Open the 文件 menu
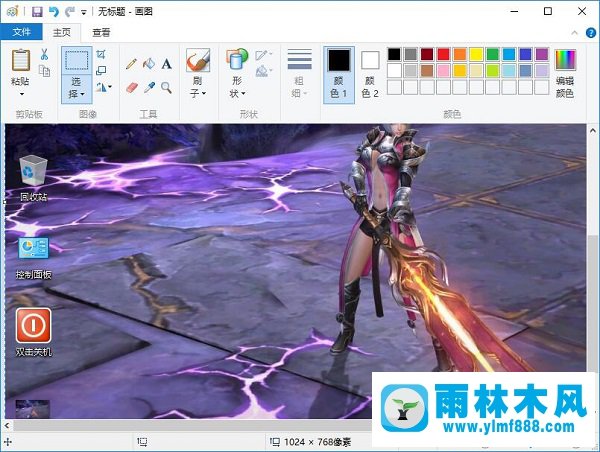Image resolution: width=600 pixels, height=452 pixels. click(x=21, y=32)
